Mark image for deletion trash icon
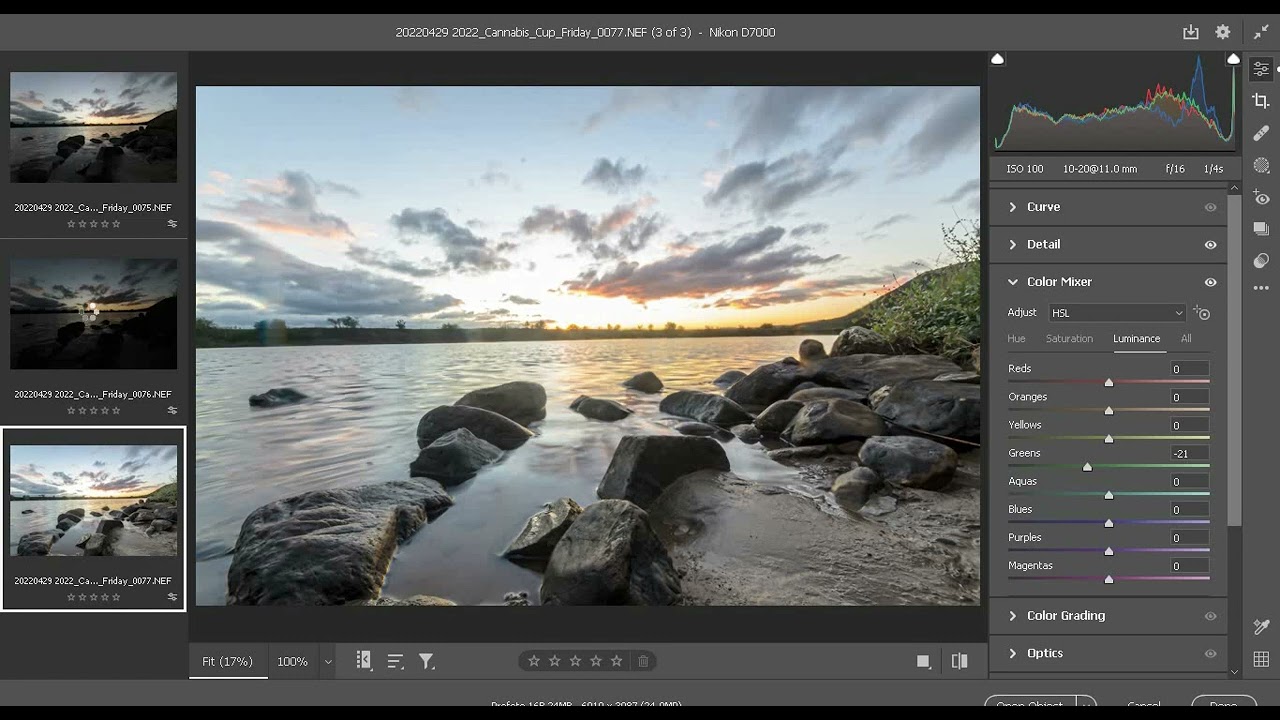 (643, 661)
